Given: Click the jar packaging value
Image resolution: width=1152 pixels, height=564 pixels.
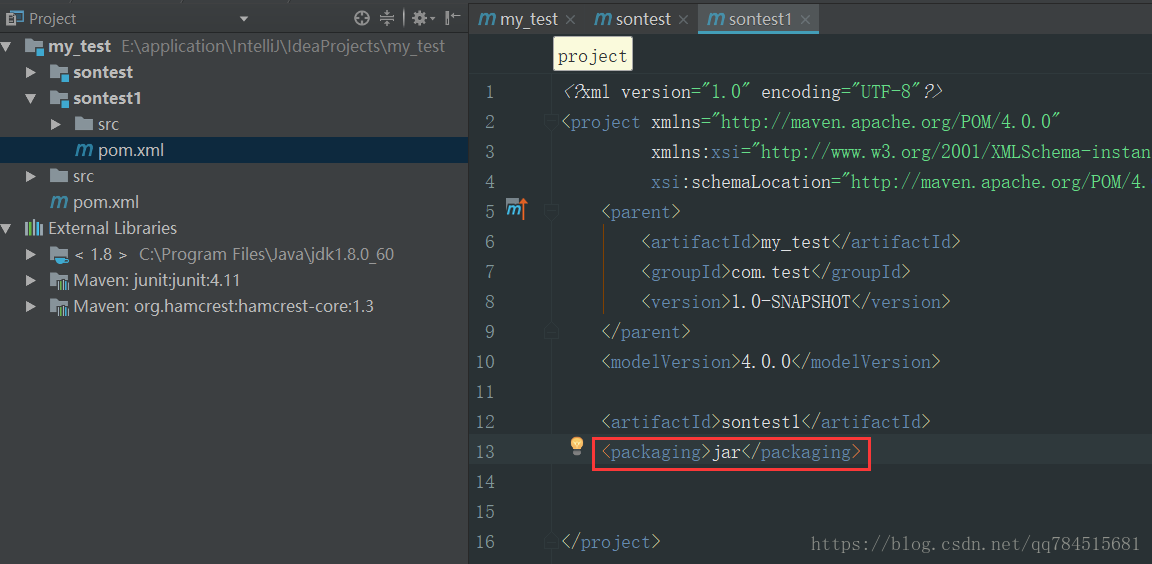Looking at the screenshot, I should [x=726, y=452].
